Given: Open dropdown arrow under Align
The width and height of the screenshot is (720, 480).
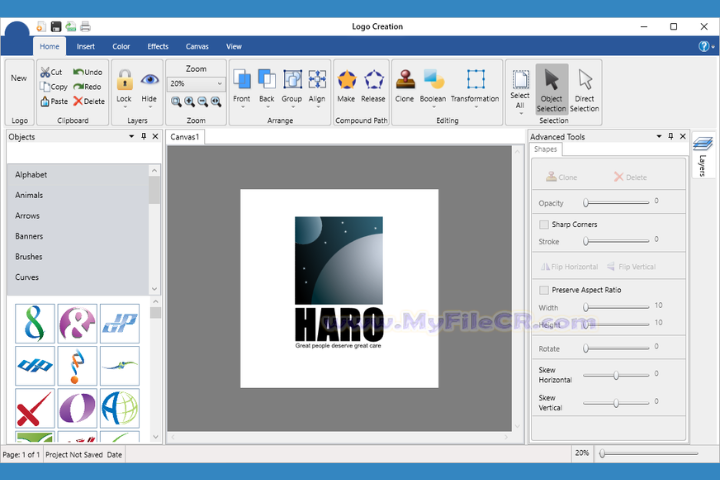Looking at the screenshot, I should pos(317,107).
